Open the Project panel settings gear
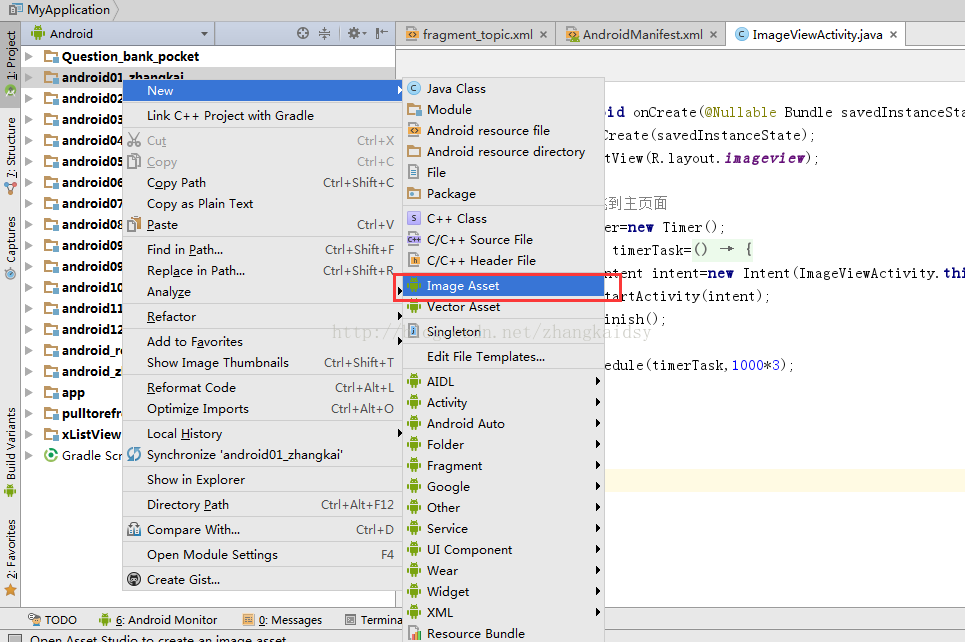Screen dimensions: 965x642 [x=356, y=33]
